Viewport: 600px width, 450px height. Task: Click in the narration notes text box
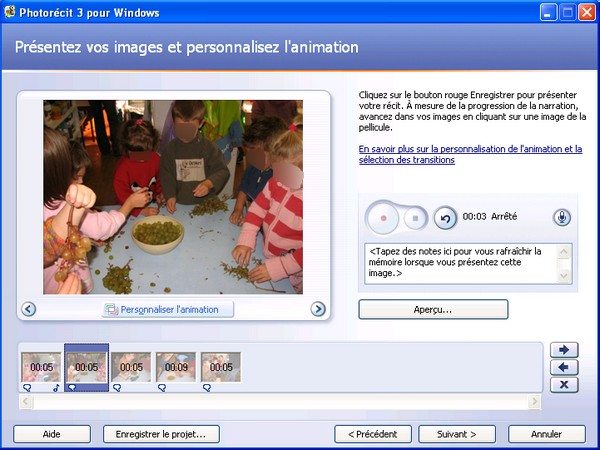coord(461,264)
